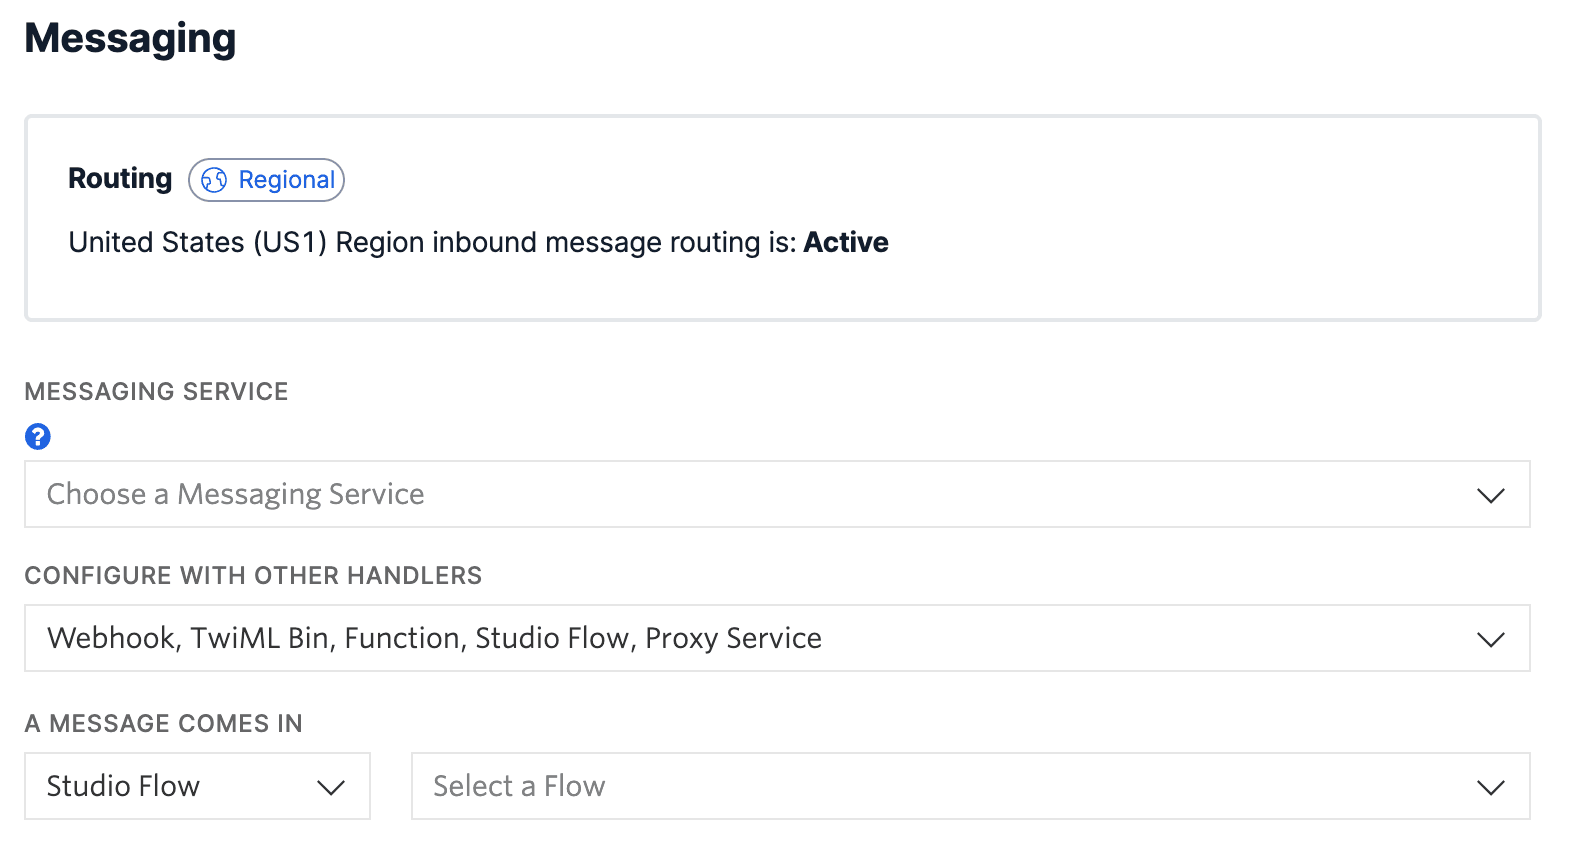Click the chevron arrow on Messaging Service field
Screen dimensions: 1570x850
(1490, 495)
